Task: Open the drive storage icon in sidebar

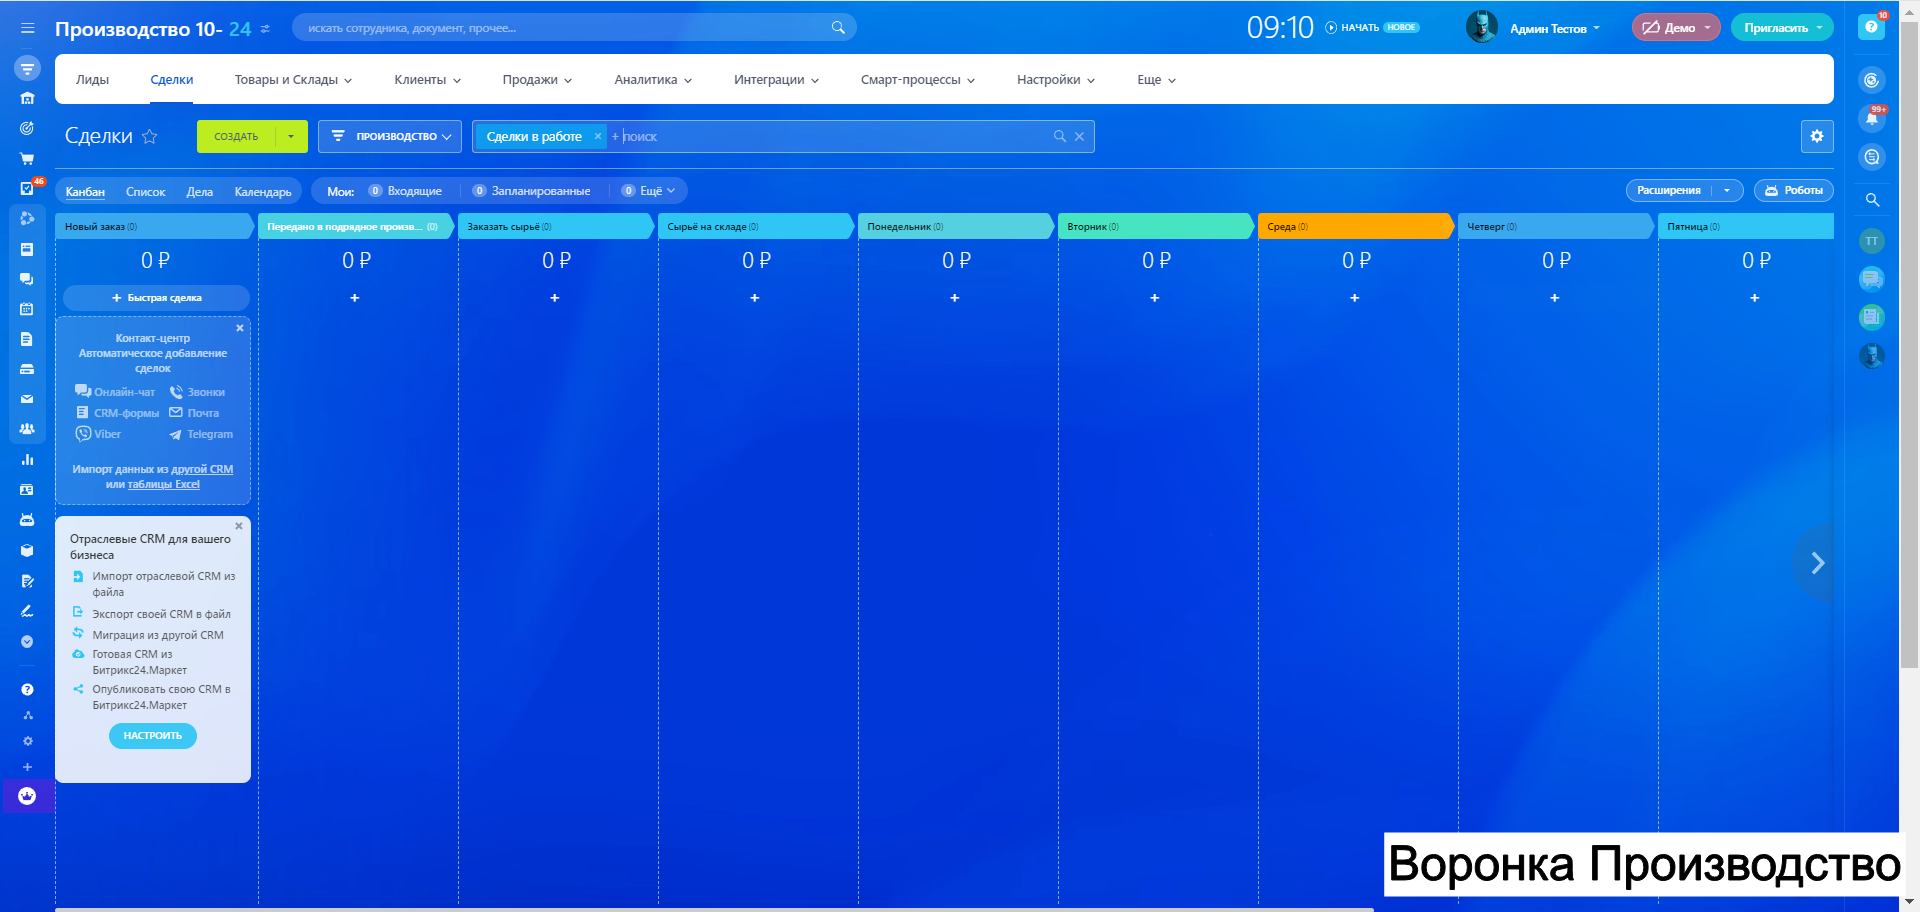Action: coord(27,369)
